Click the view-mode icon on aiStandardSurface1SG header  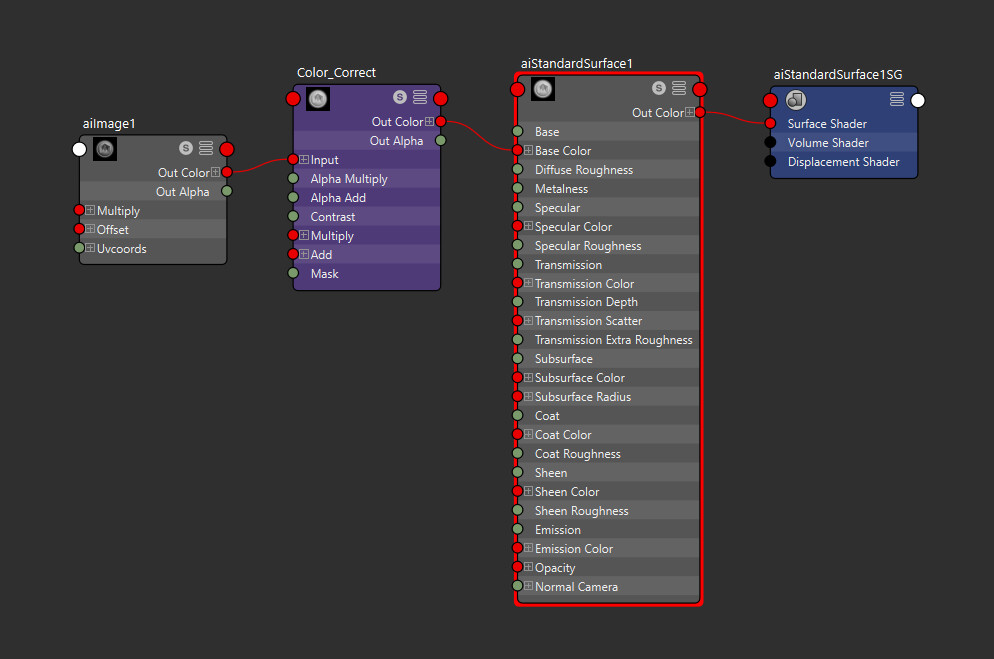[897, 99]
